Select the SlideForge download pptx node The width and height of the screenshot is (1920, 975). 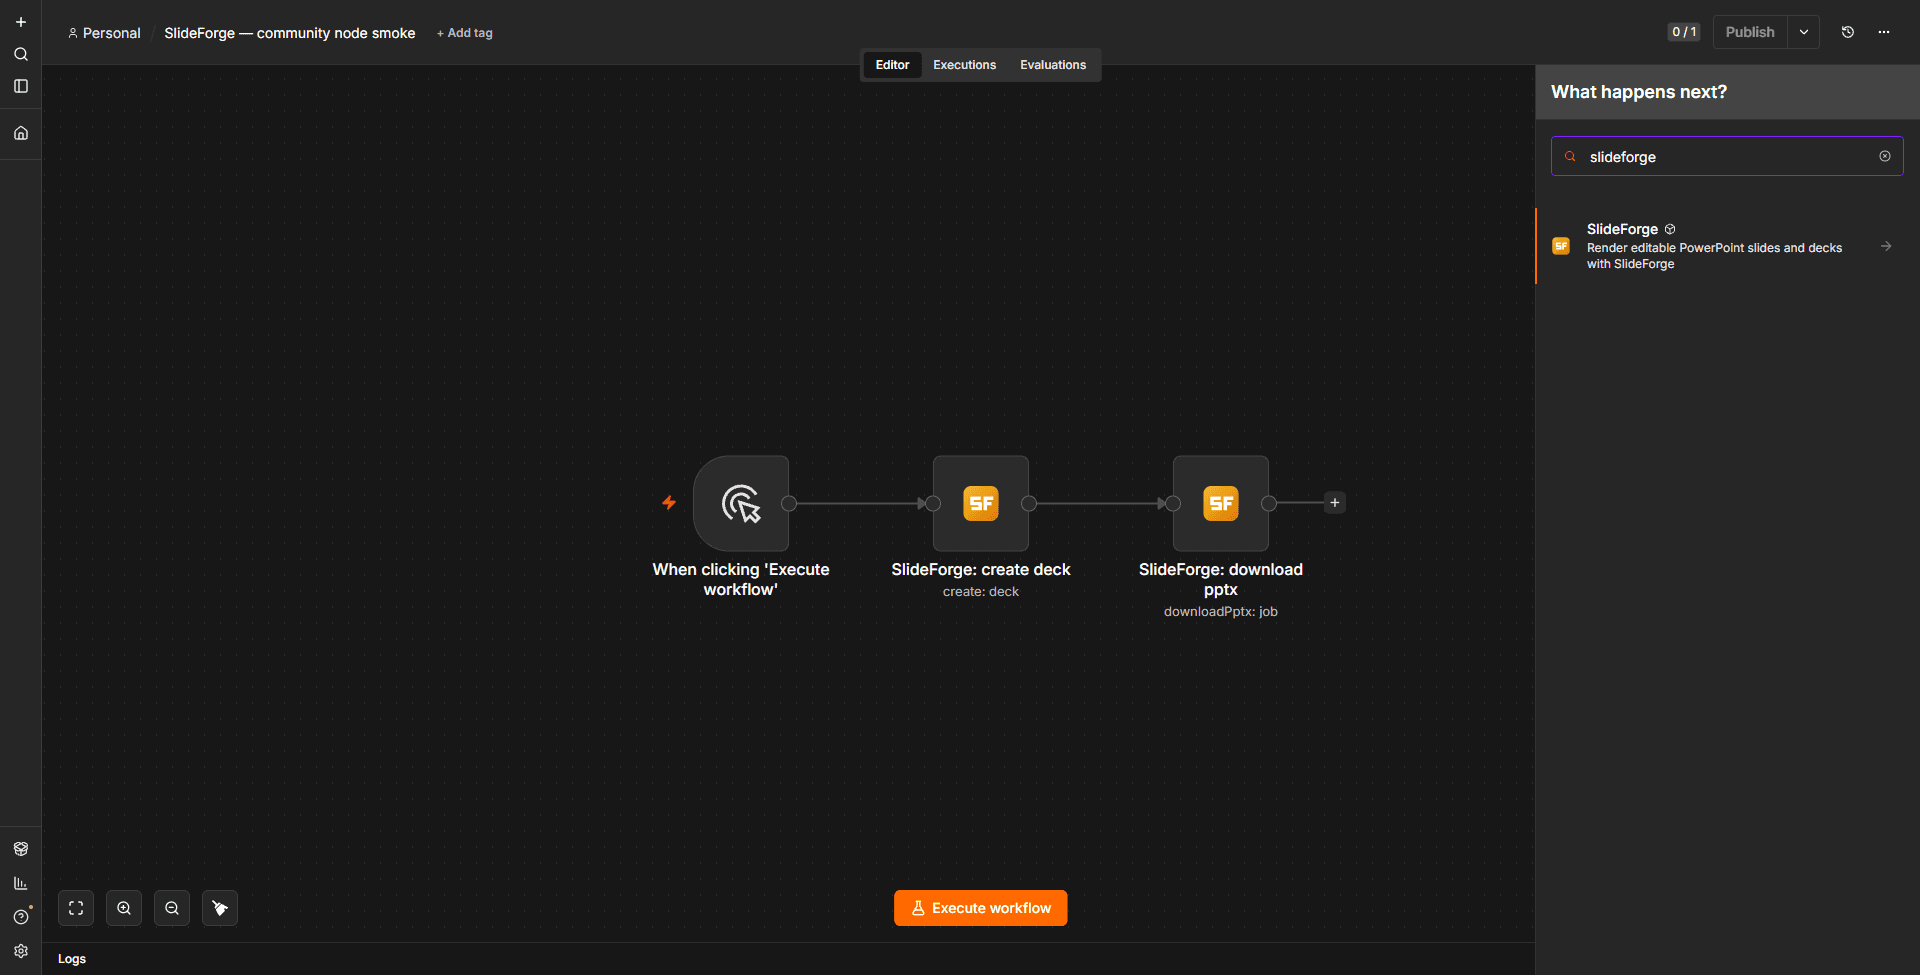pos(1221,503)
